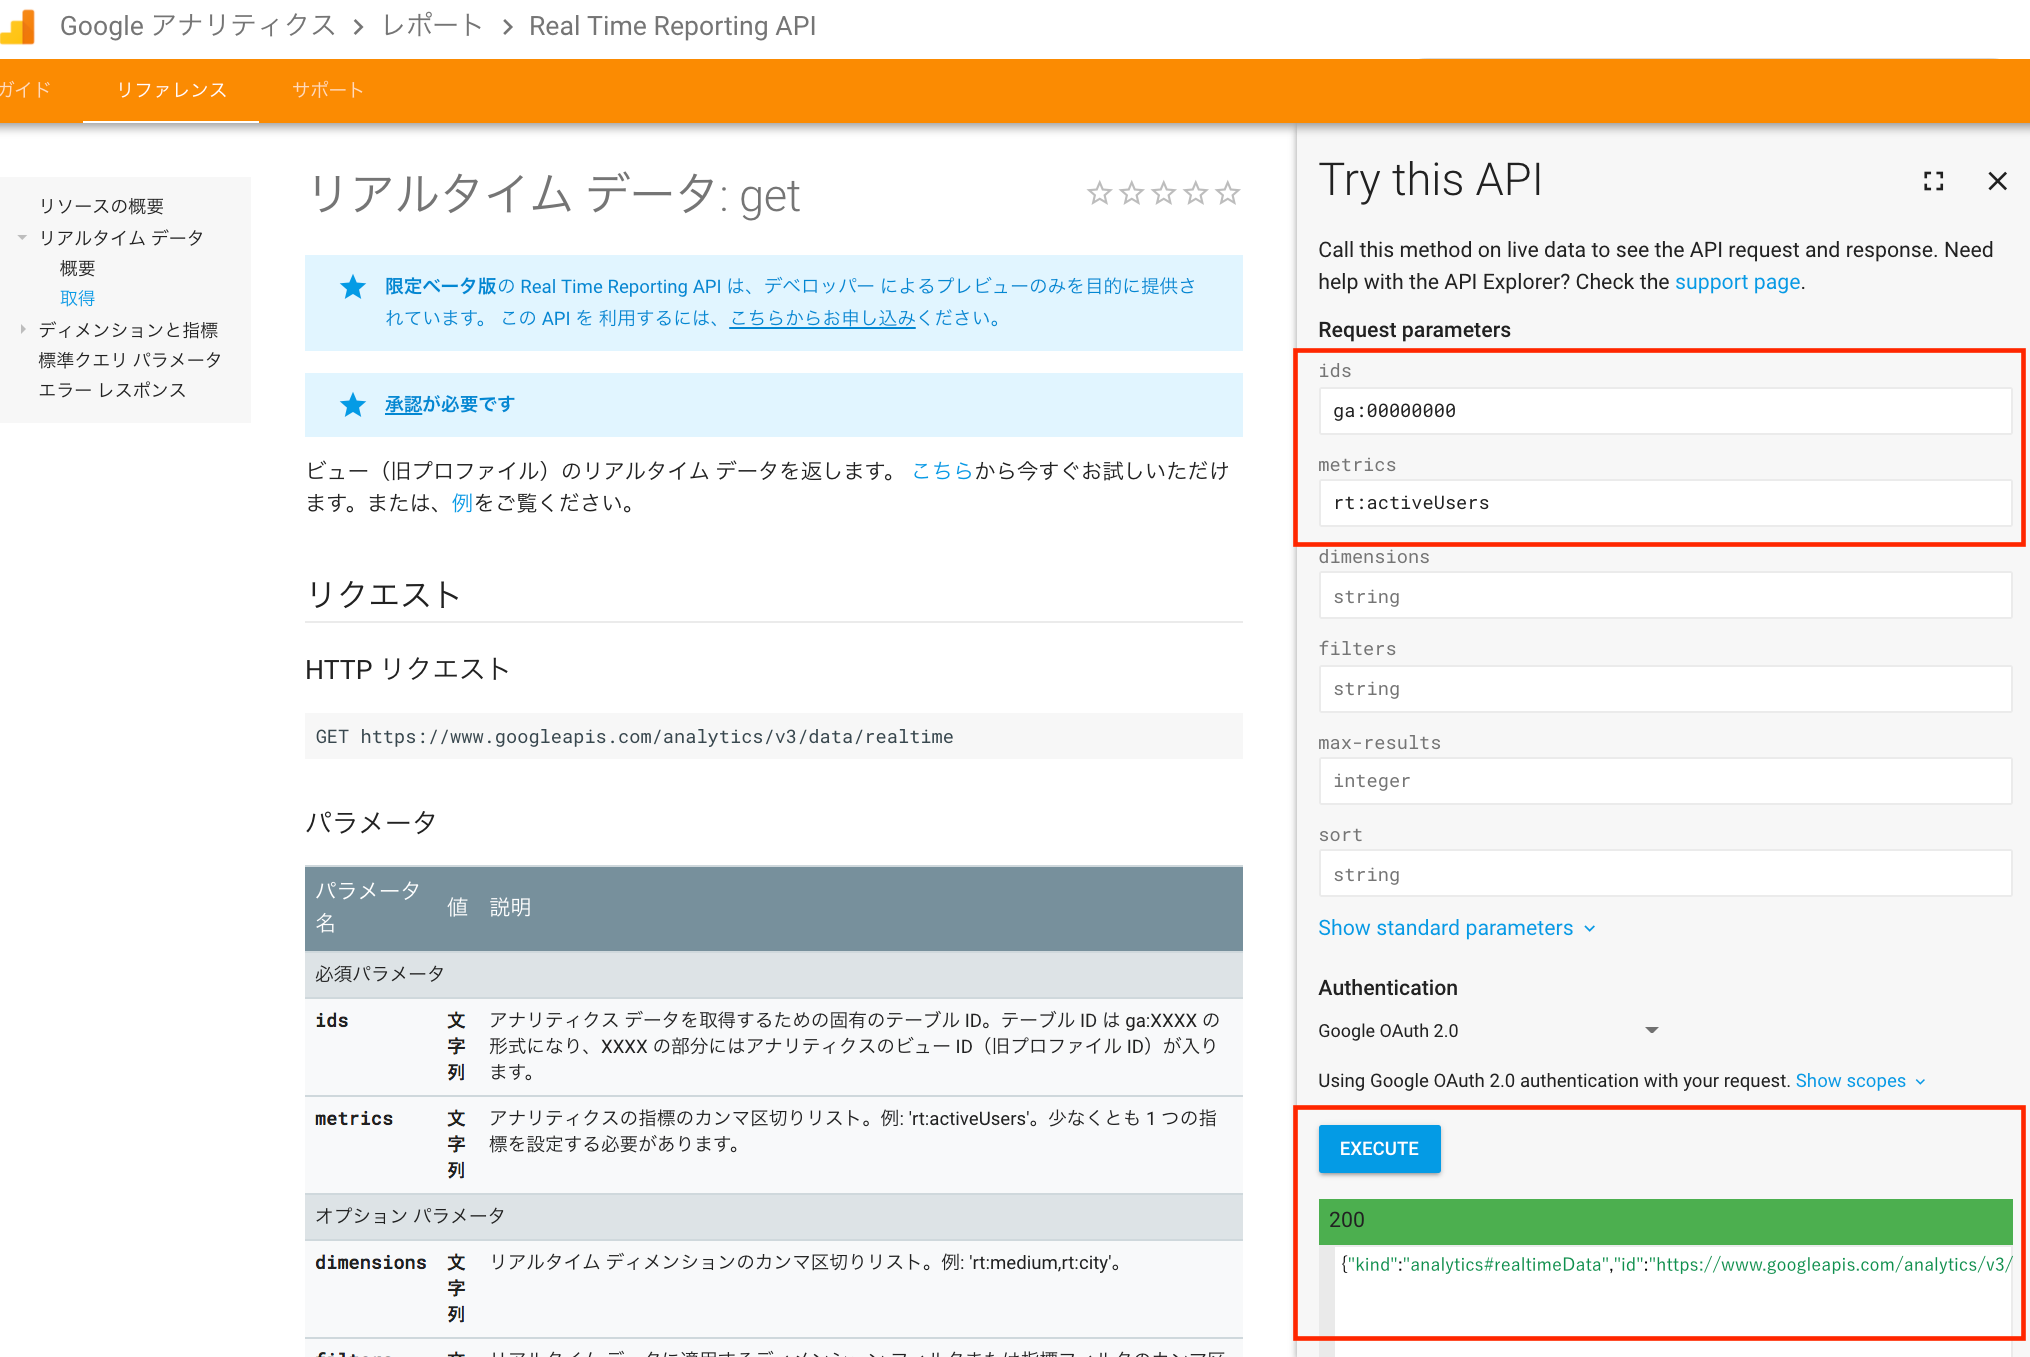Viewport: 2030px width, 1357px height.
Task: Click the max-results input field
Action: (x=1664, y=781)
